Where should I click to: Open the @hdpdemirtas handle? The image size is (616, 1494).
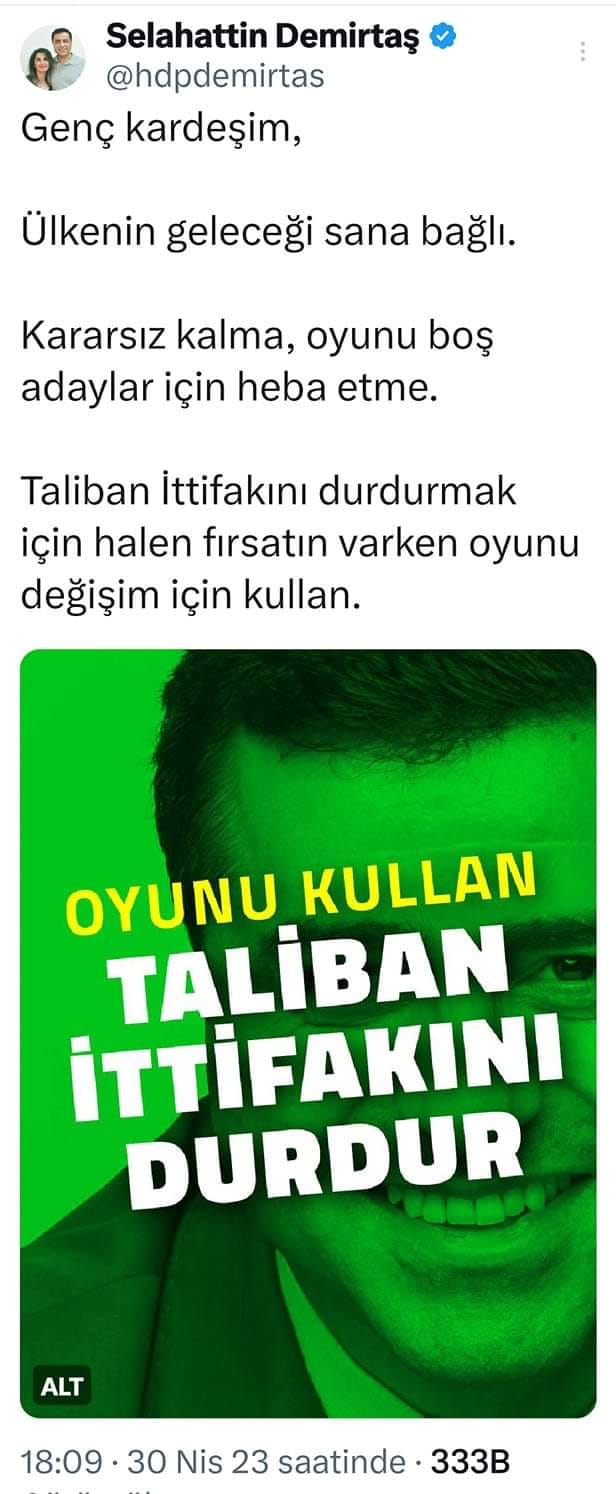point(215,76)
